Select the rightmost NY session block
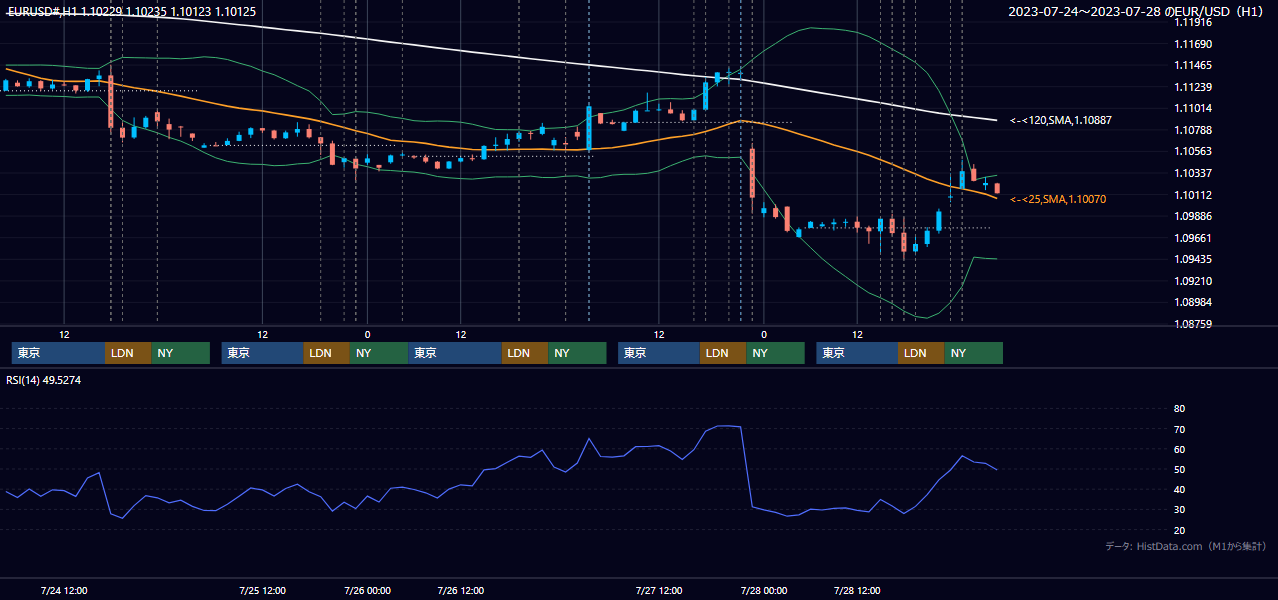The image size is (1278, 600). click(973, 353)
